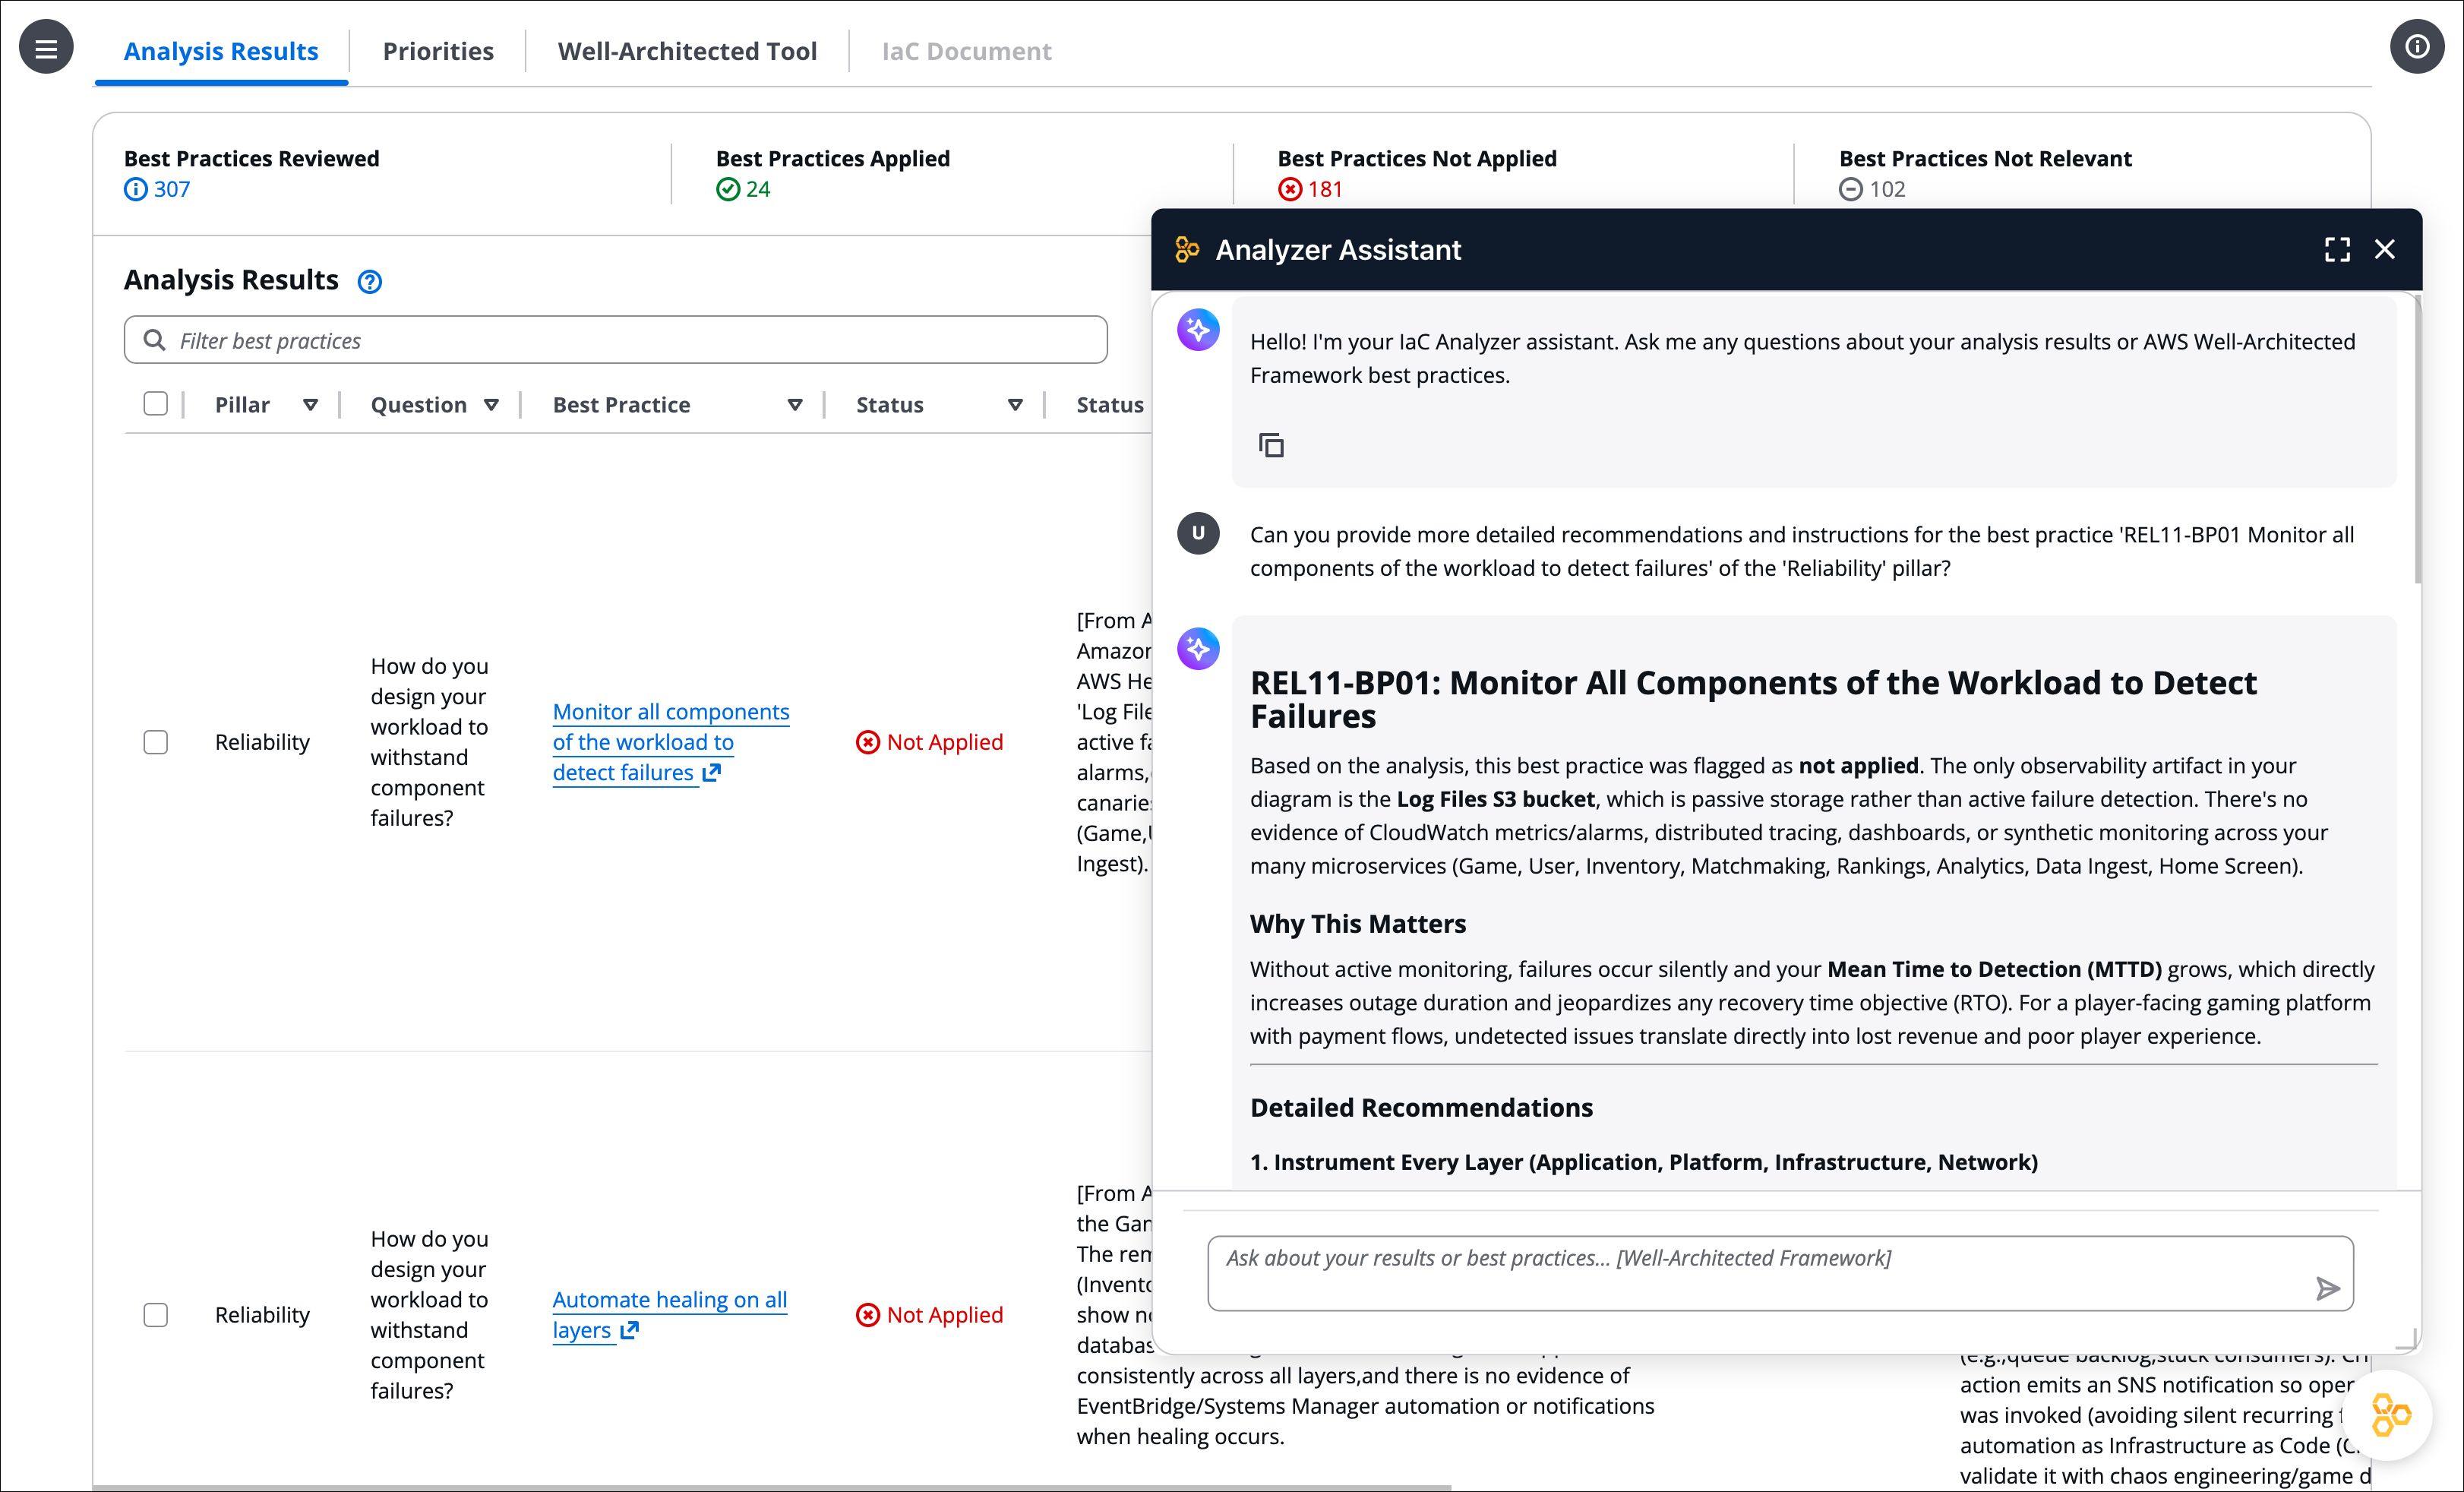The width and height of the screenshot is (2464, 1492).
Task: Click the horizontal scrollbar at page bottom
Action: (x=770, y=1488)
